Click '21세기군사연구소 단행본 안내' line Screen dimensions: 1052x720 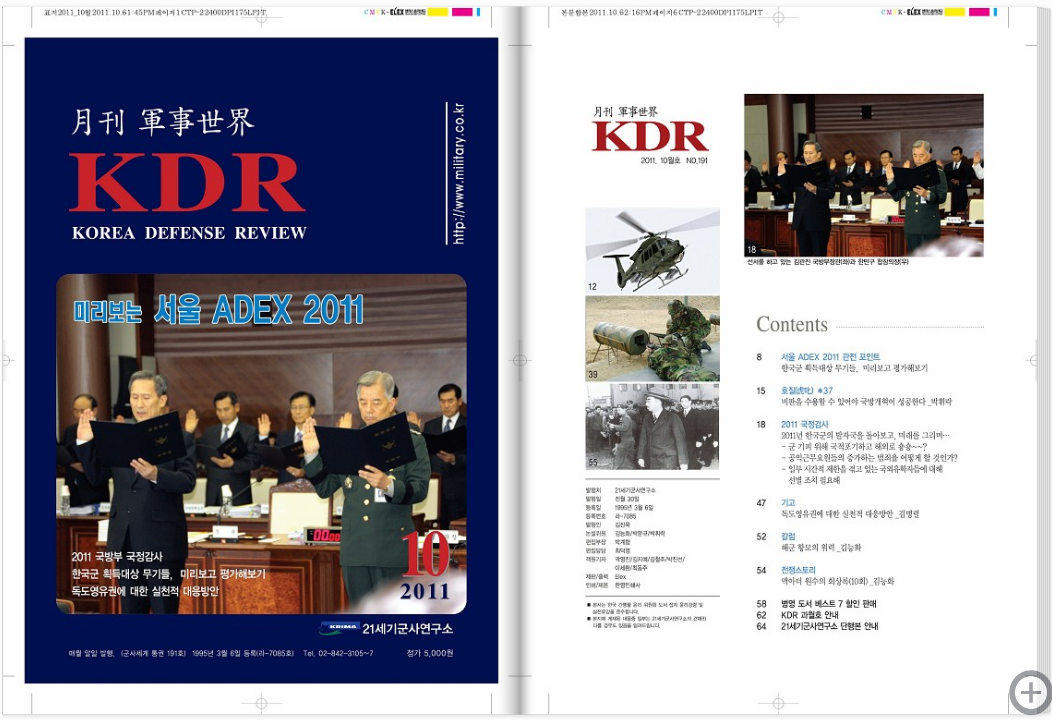pyautogui.click(x=829, y=626)
